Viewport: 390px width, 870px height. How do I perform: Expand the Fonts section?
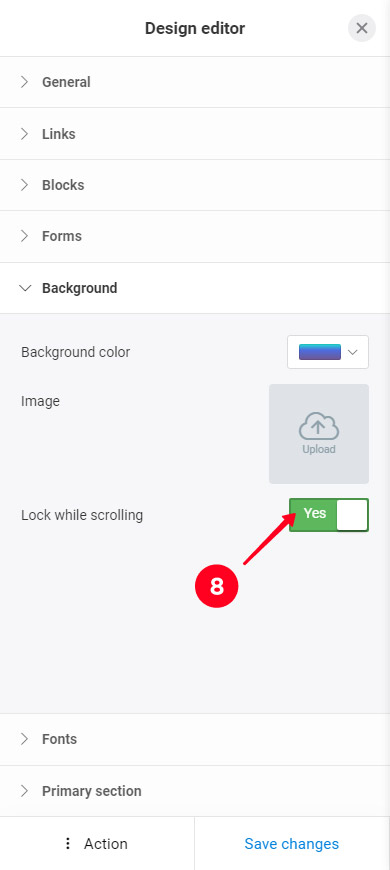click(x=195, y=739)
